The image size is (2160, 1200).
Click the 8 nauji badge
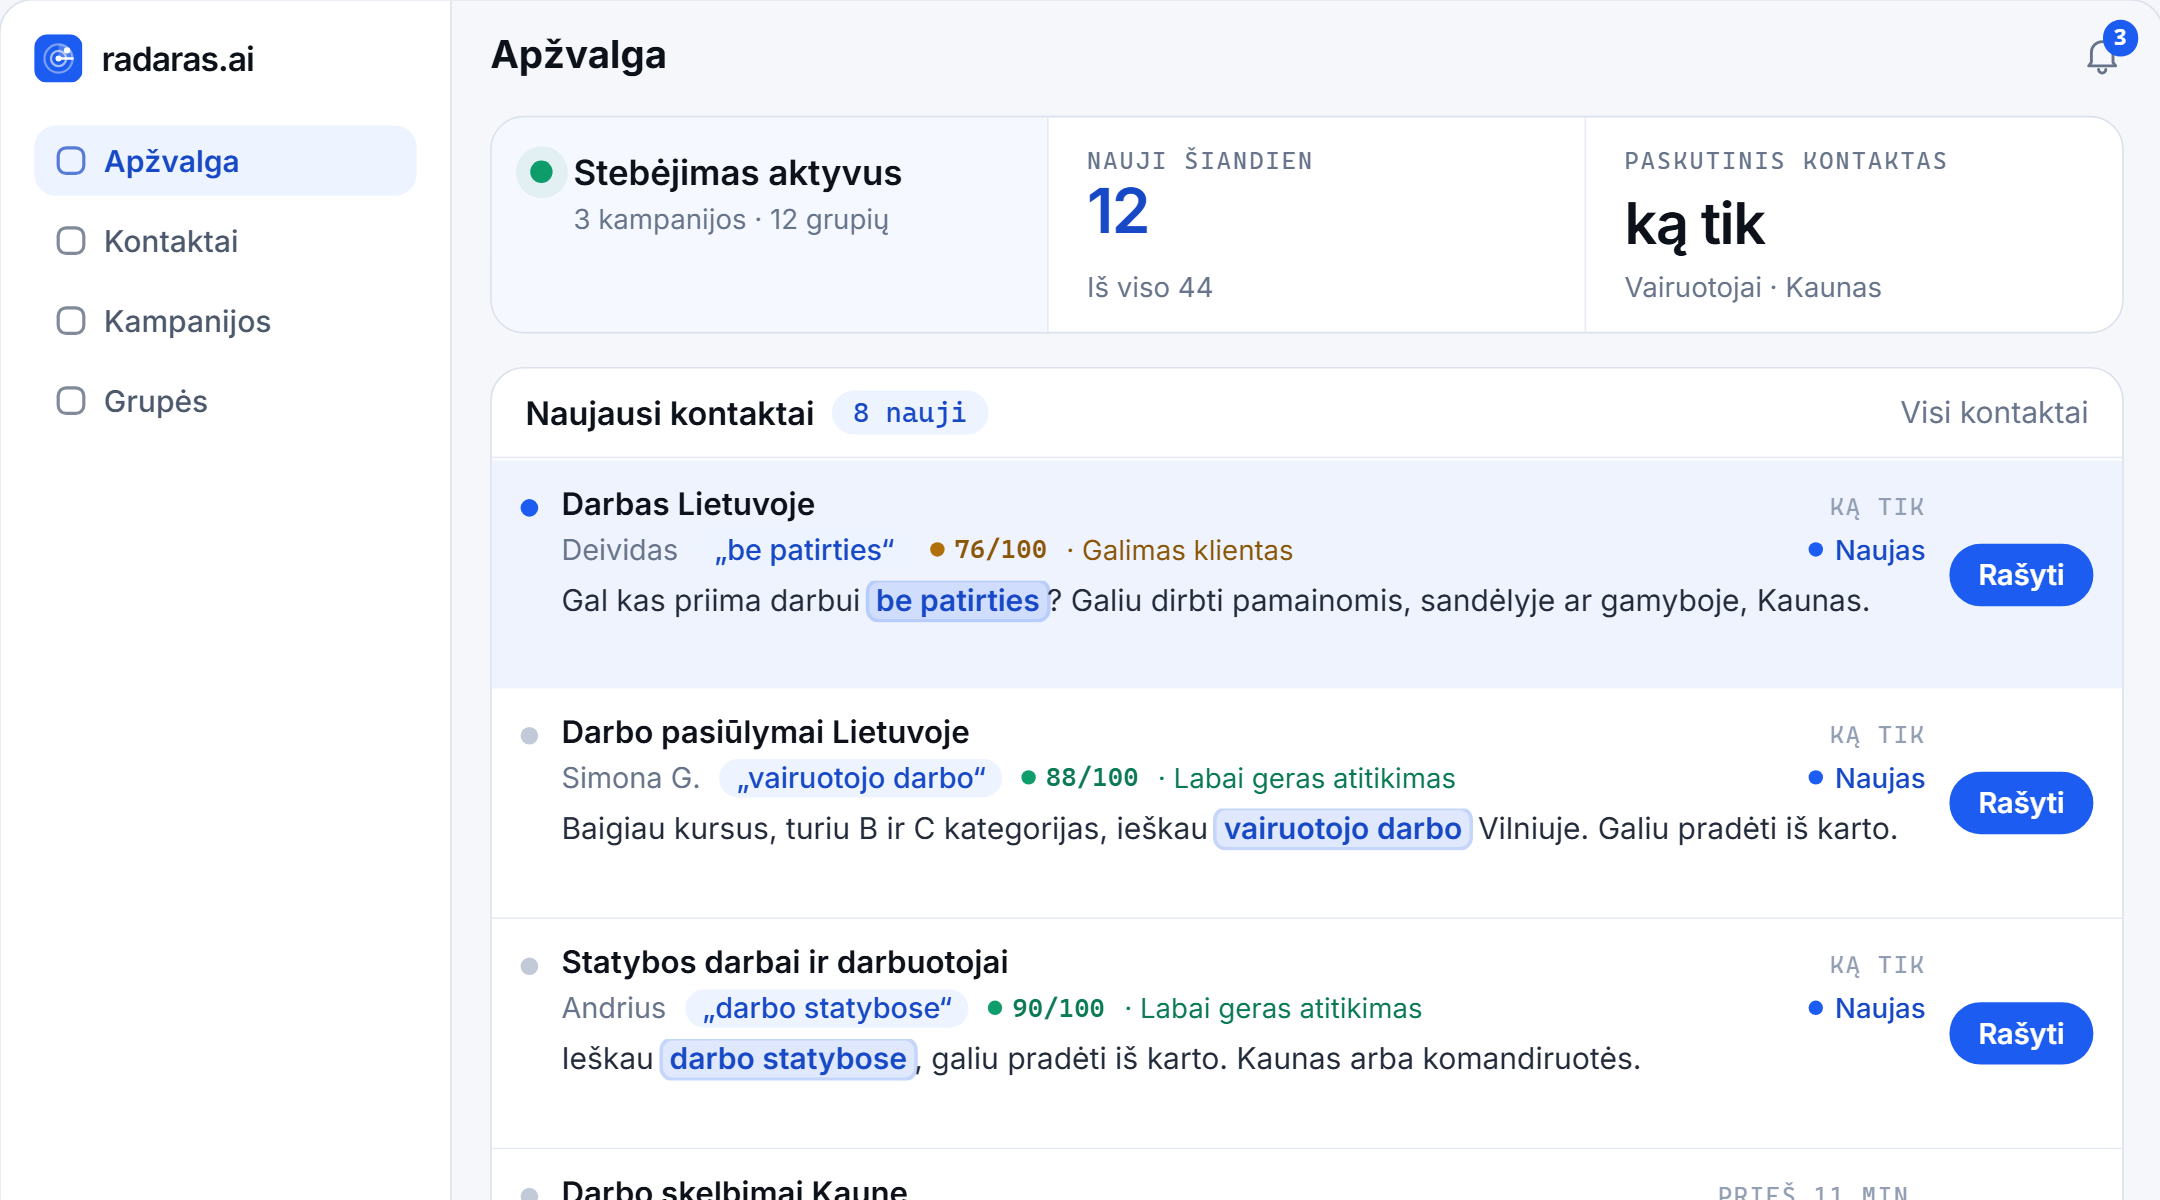pos(910,413)
